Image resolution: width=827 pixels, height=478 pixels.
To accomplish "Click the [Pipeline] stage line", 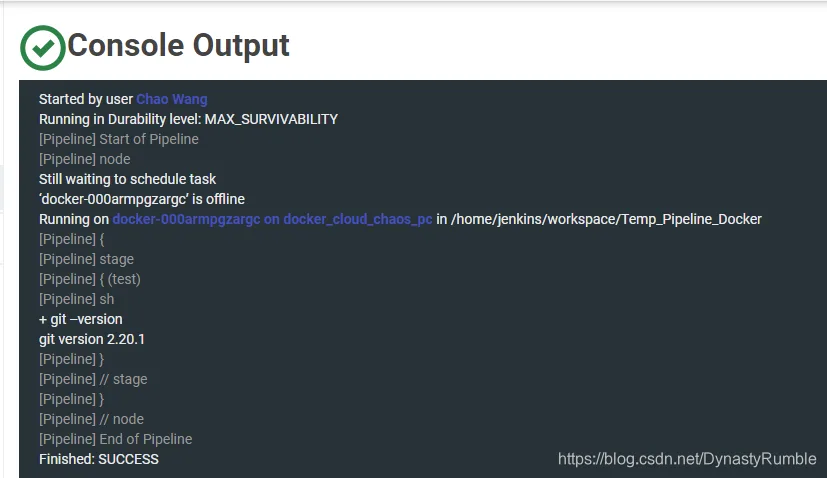I will point(86,259).
